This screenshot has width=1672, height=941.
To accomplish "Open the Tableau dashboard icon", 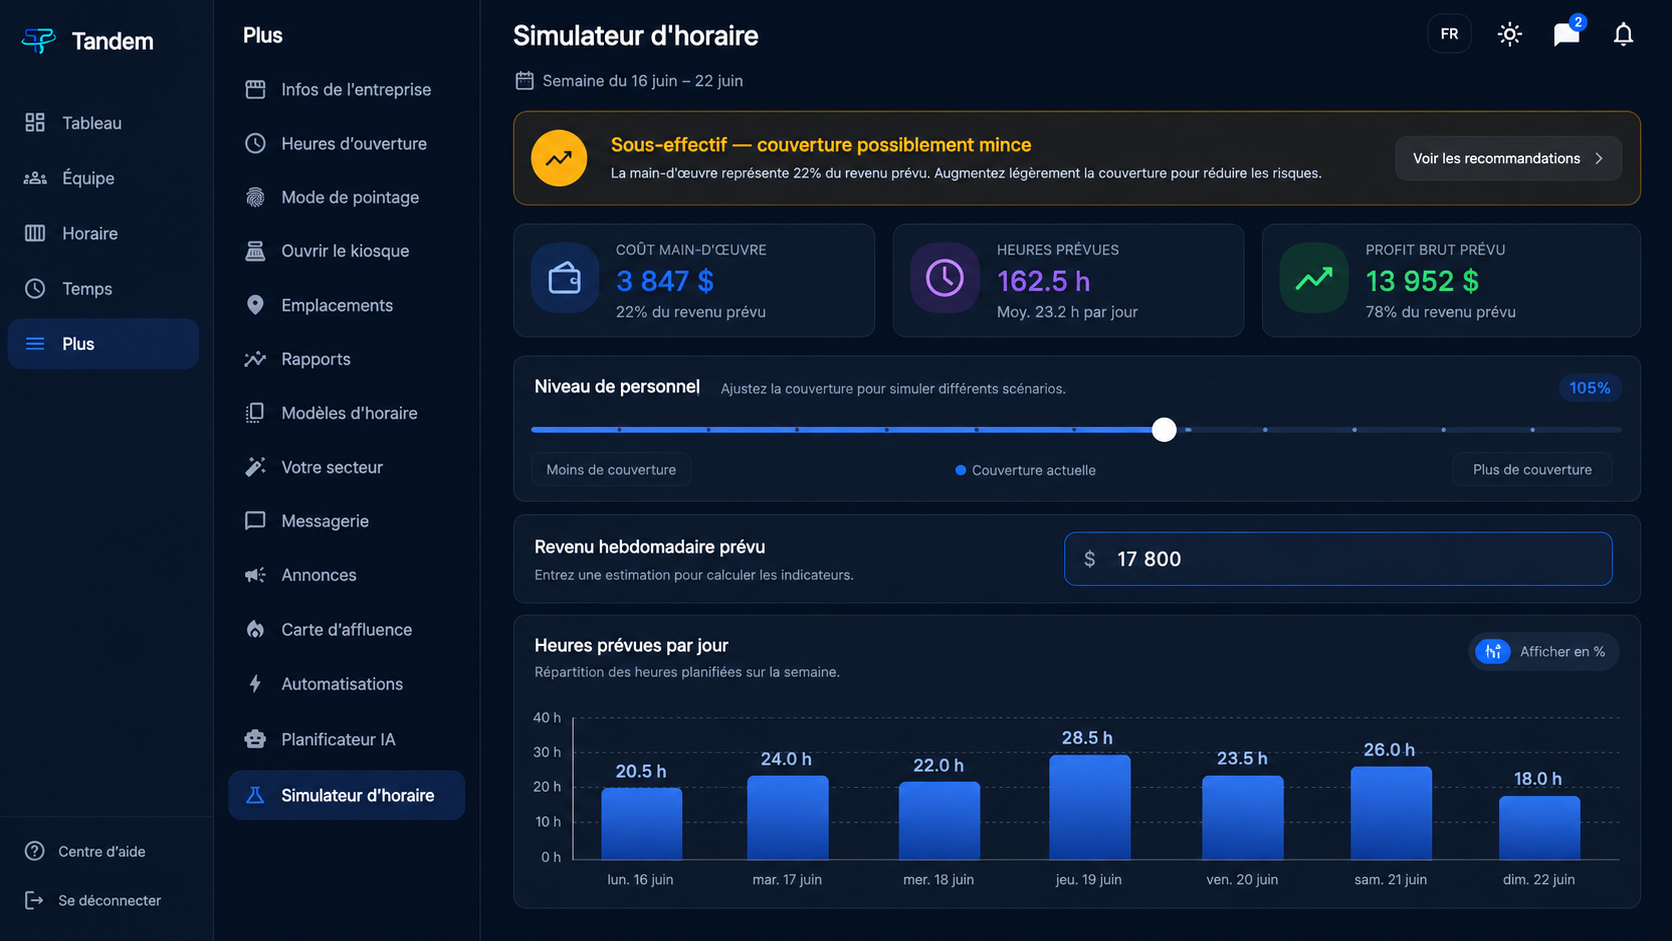I will (x=35, y=122).
